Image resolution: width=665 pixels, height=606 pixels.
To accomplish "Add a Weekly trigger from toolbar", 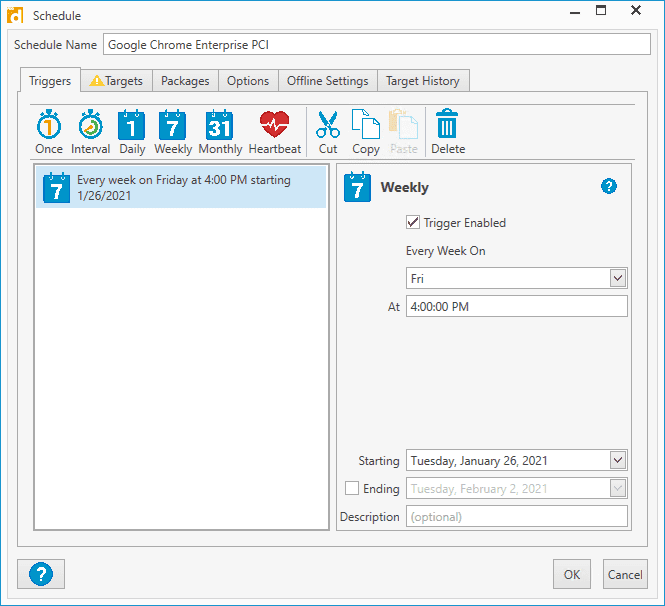I will pyautogui.click(x=173, y=132).
